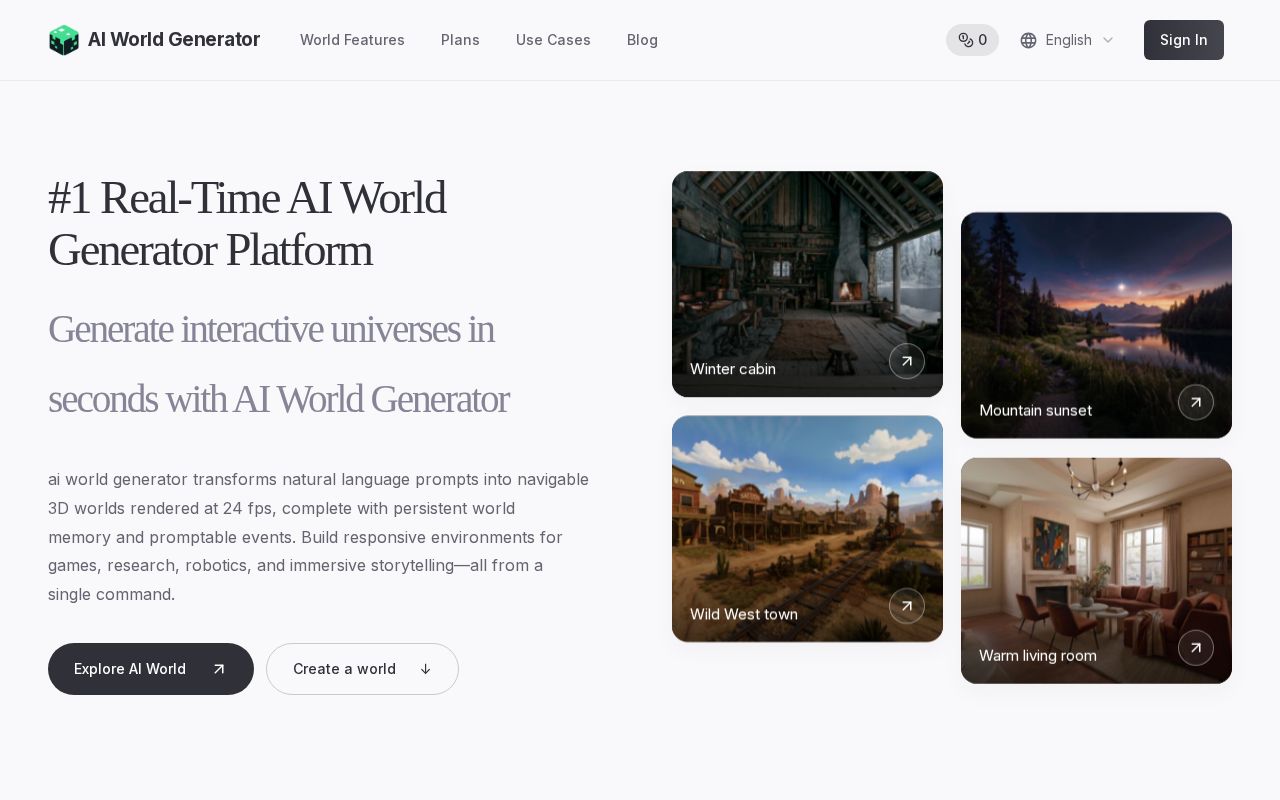This screenshot has width=1280, height=800.
Task: Open the Winter cabin arrow icon
Action: tap(907, 361)
